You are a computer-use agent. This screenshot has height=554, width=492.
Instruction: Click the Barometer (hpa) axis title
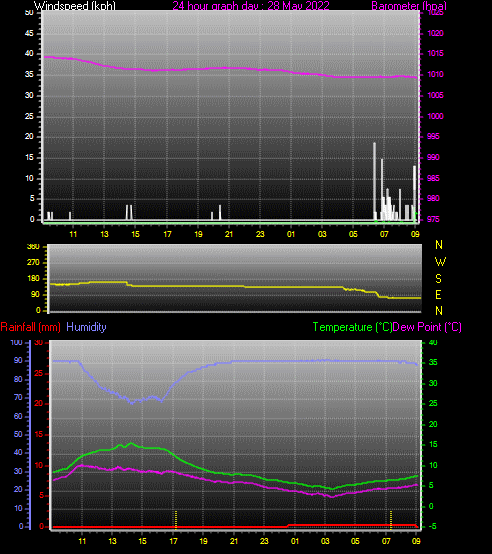tap(409, 5)
